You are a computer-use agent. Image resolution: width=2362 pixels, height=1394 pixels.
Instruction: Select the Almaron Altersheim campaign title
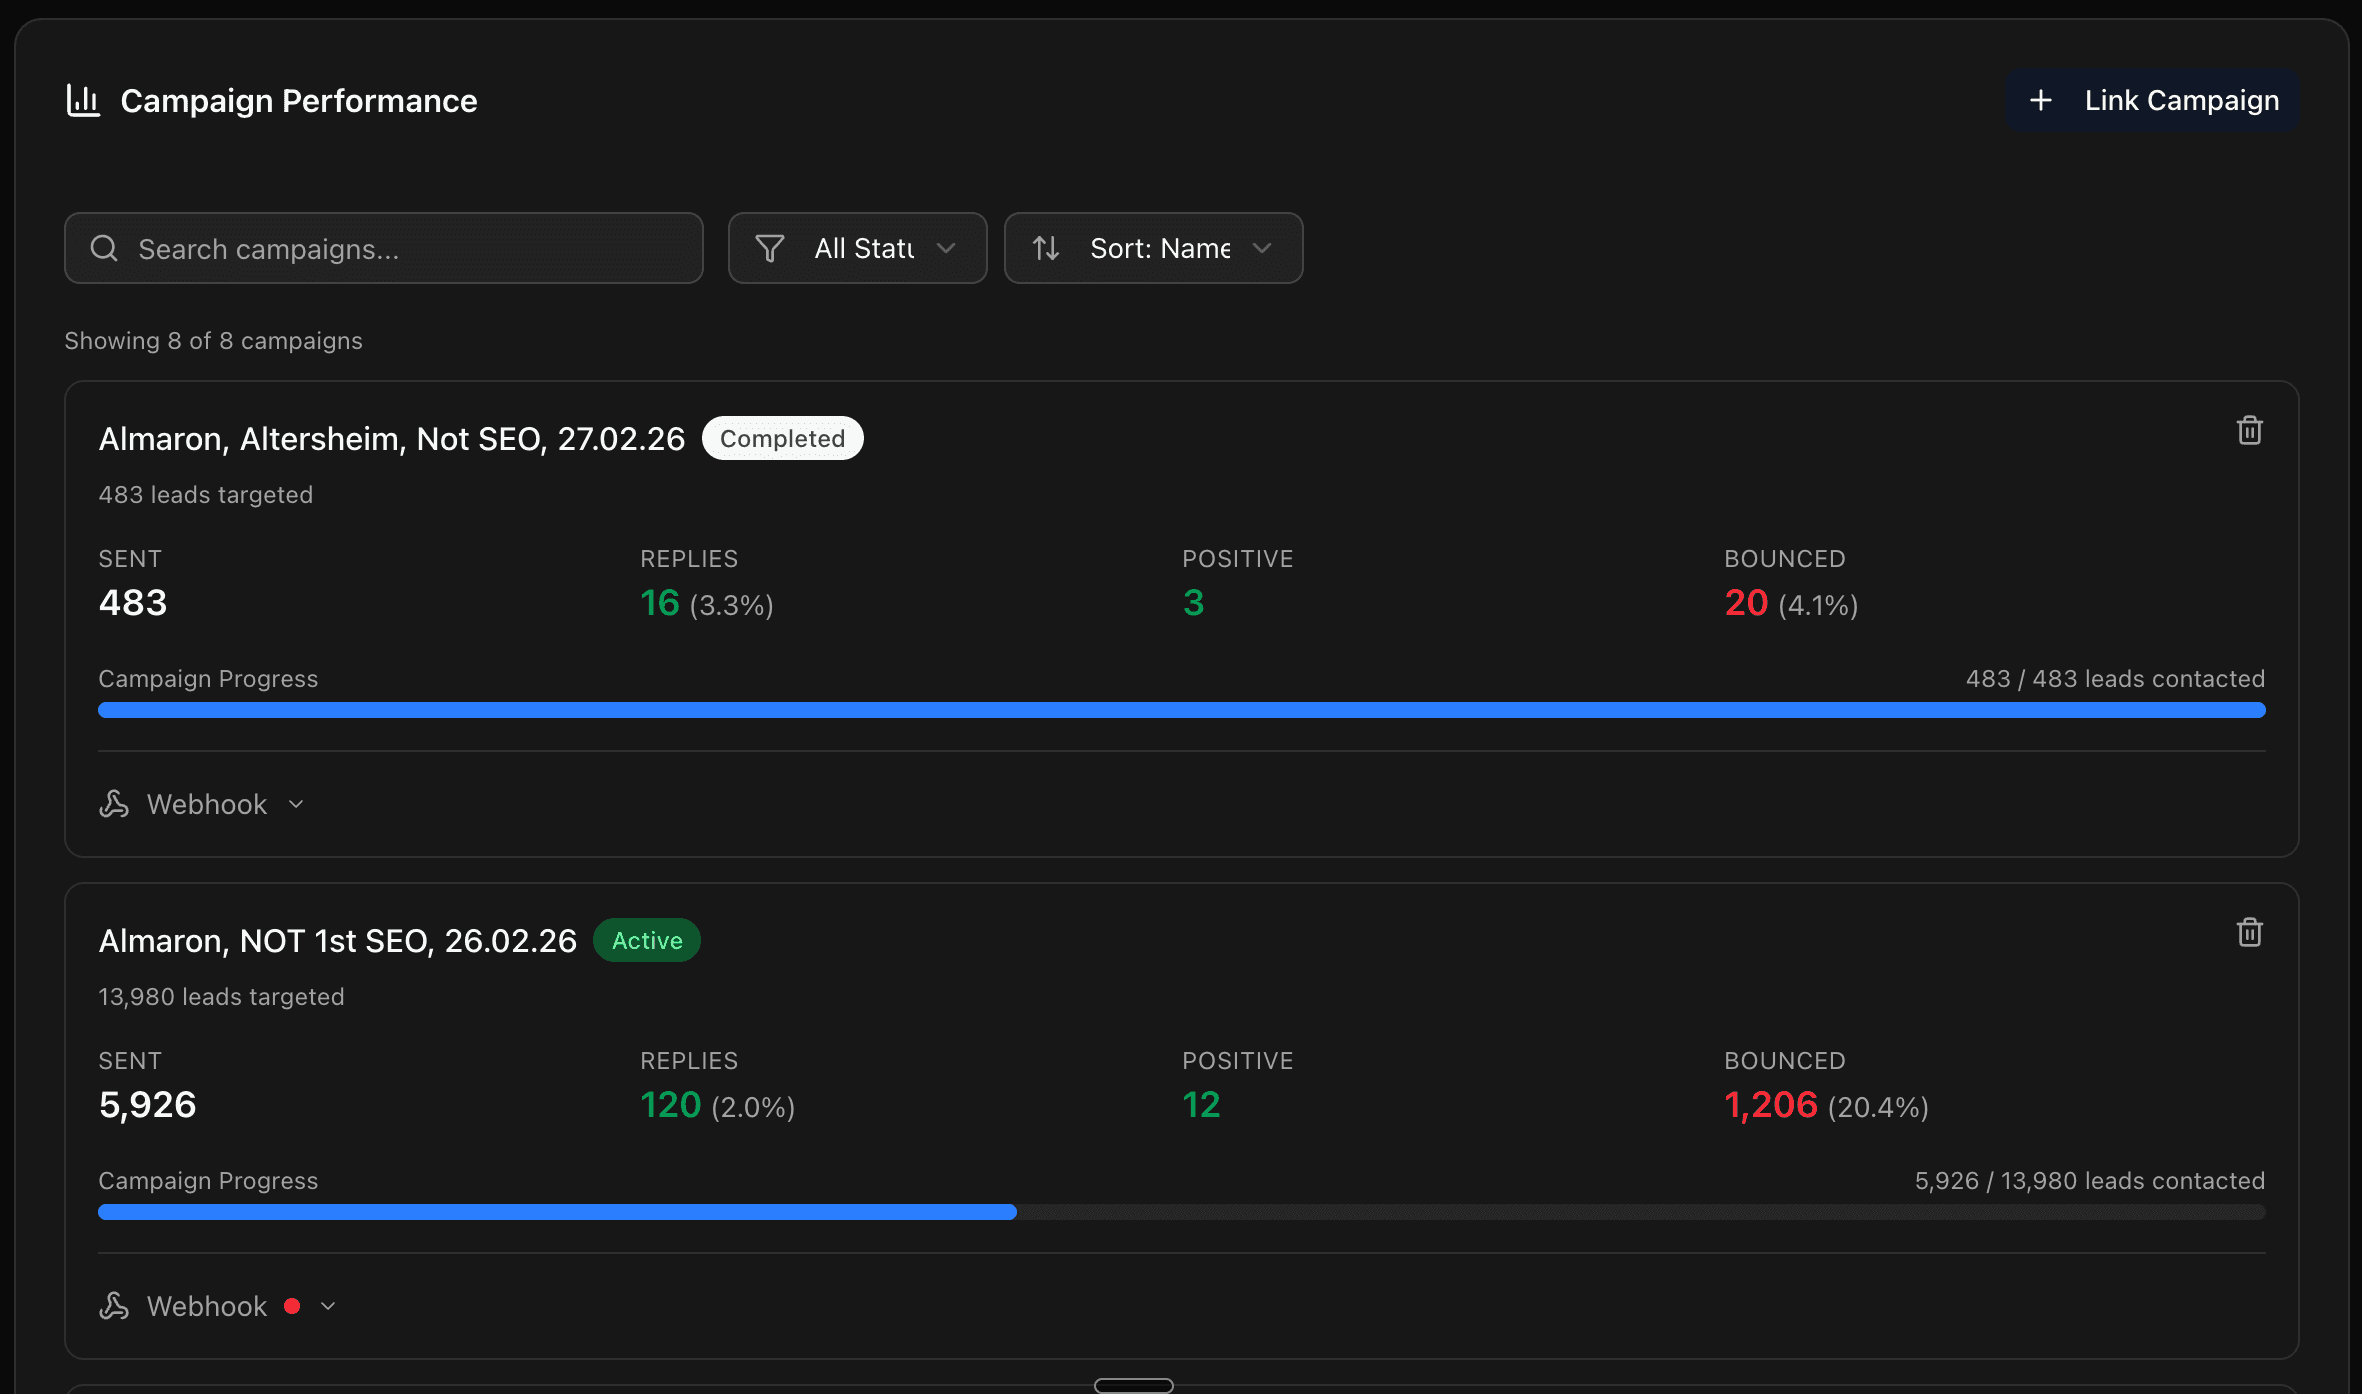pyautogui.click(x=391, y=438)
